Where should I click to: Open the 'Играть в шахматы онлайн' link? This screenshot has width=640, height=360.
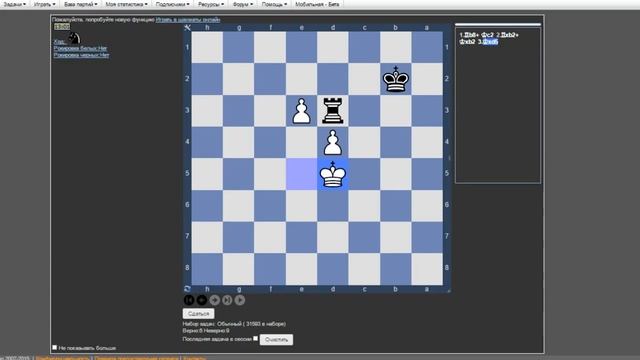point(188,20)
